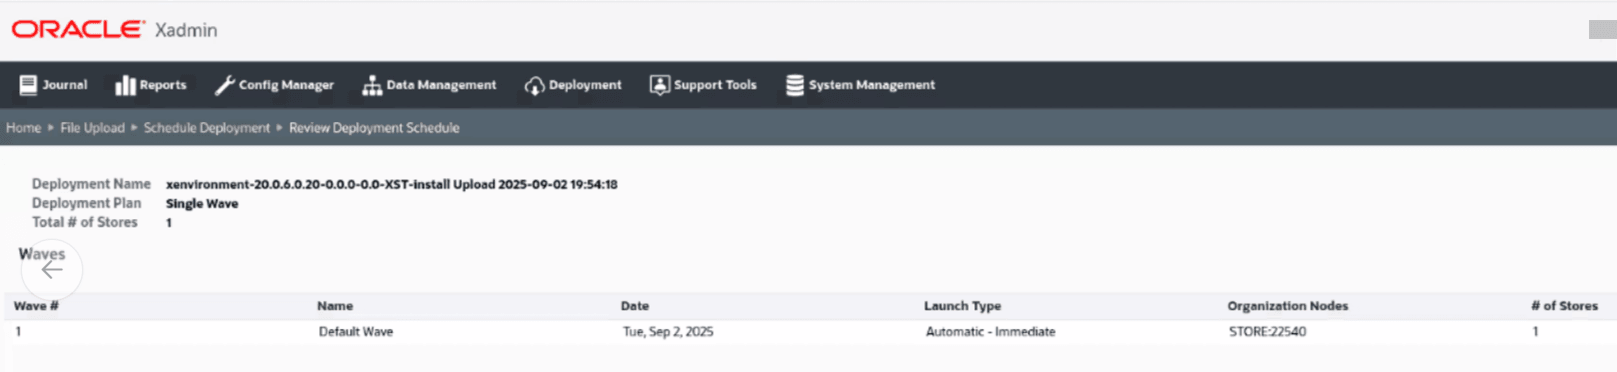Viewport: 1617px width, 372px height.
Task: Open the System Management menu
Action: coord(860,85)
